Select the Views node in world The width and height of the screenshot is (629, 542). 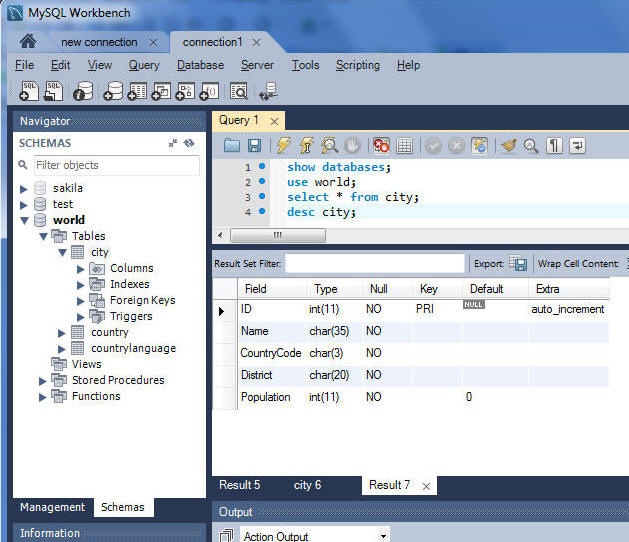[86, 364]
